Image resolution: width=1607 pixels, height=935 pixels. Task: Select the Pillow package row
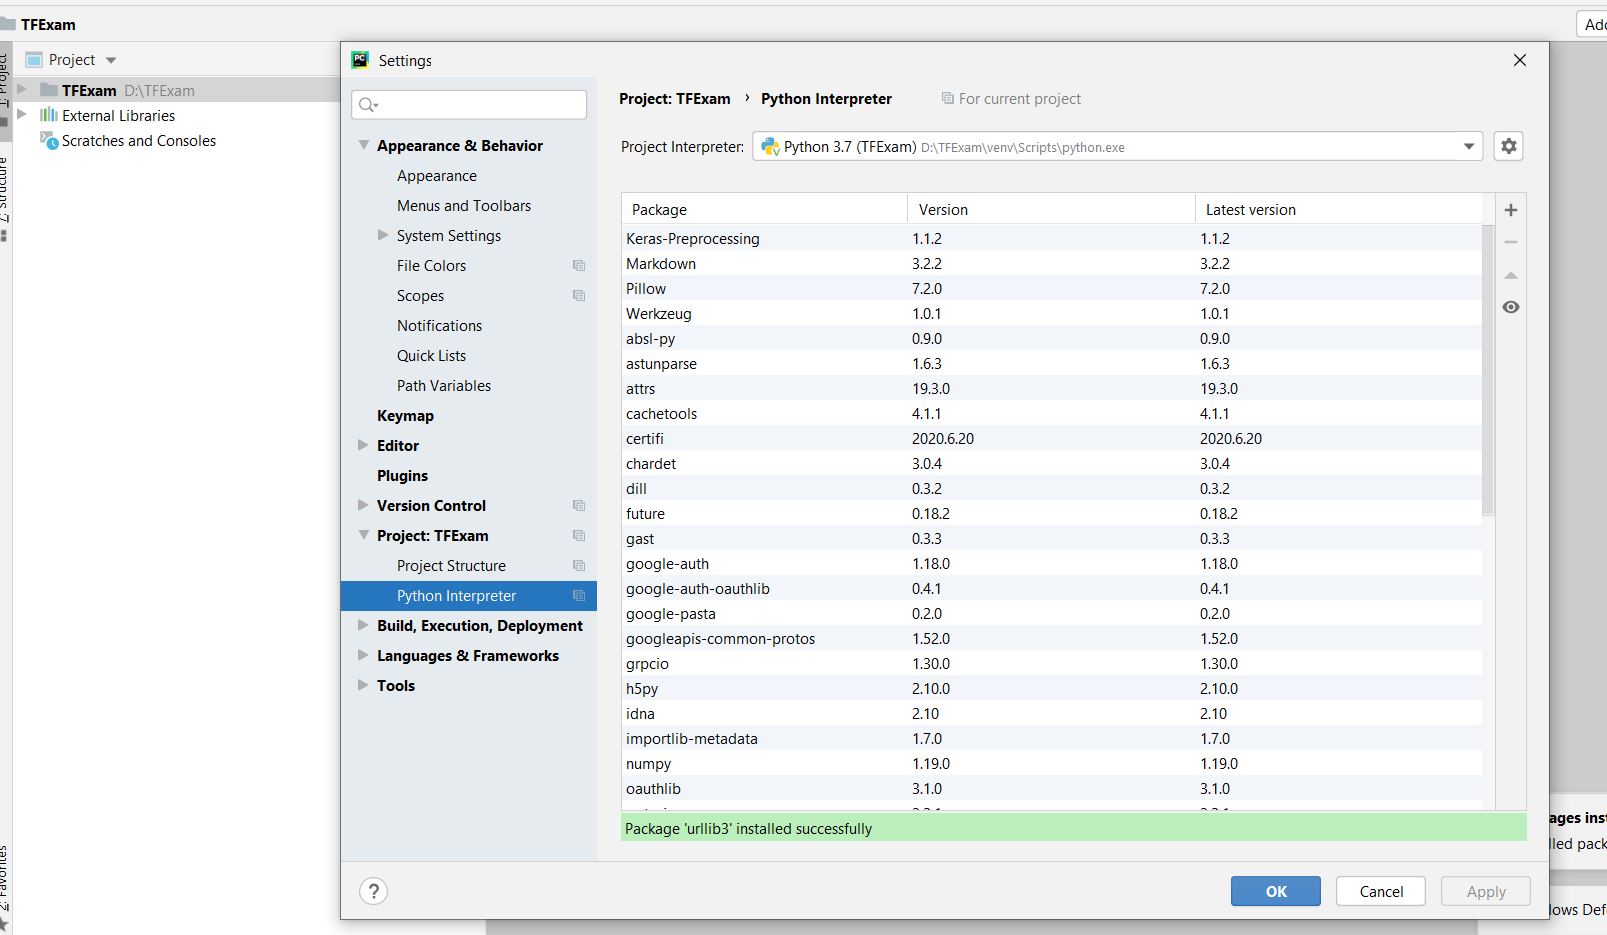click(1051, 288)
